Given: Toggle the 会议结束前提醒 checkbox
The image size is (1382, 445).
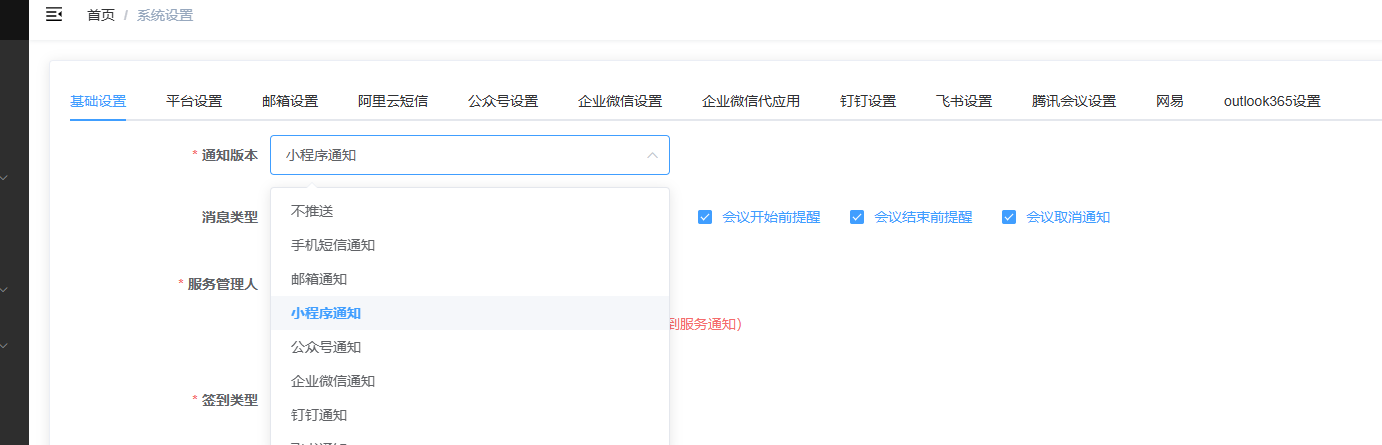Looking at the screenshot, I should [x=857, y=217].
